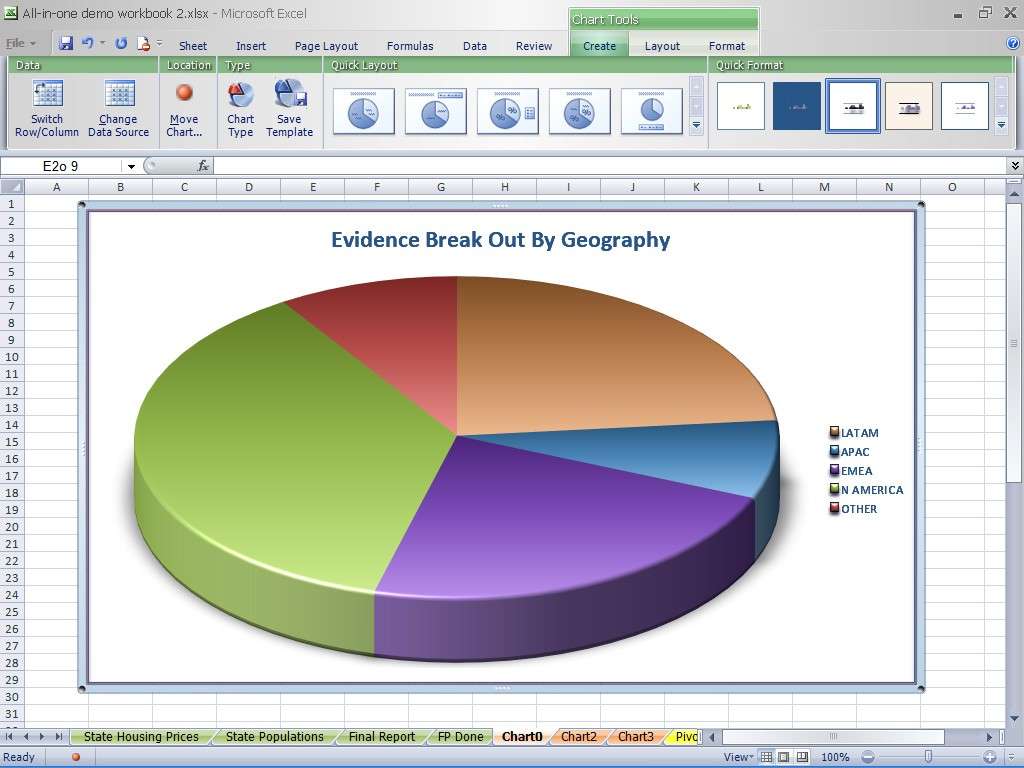Open the File menu
This screenshot has width=1024, height=768.
pos(19,44)
